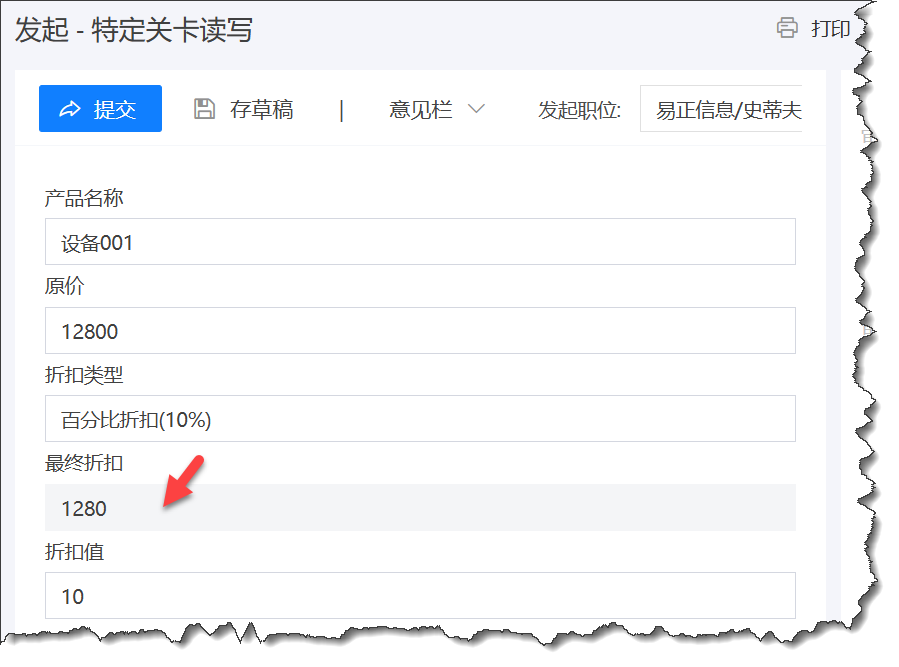The height and width of the screenshot is (667, 899).
Task: Click the form title 发起 - 特定关卡读写
Action: pos(131,31)
